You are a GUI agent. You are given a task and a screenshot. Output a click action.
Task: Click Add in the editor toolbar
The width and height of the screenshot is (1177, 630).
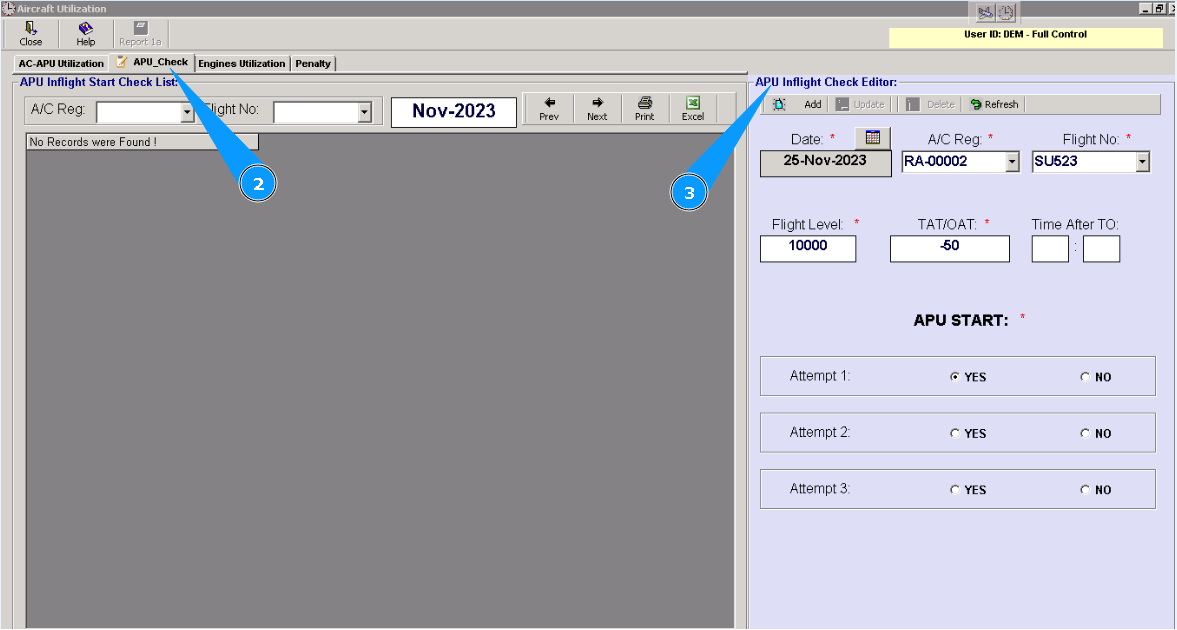[813, 104]
